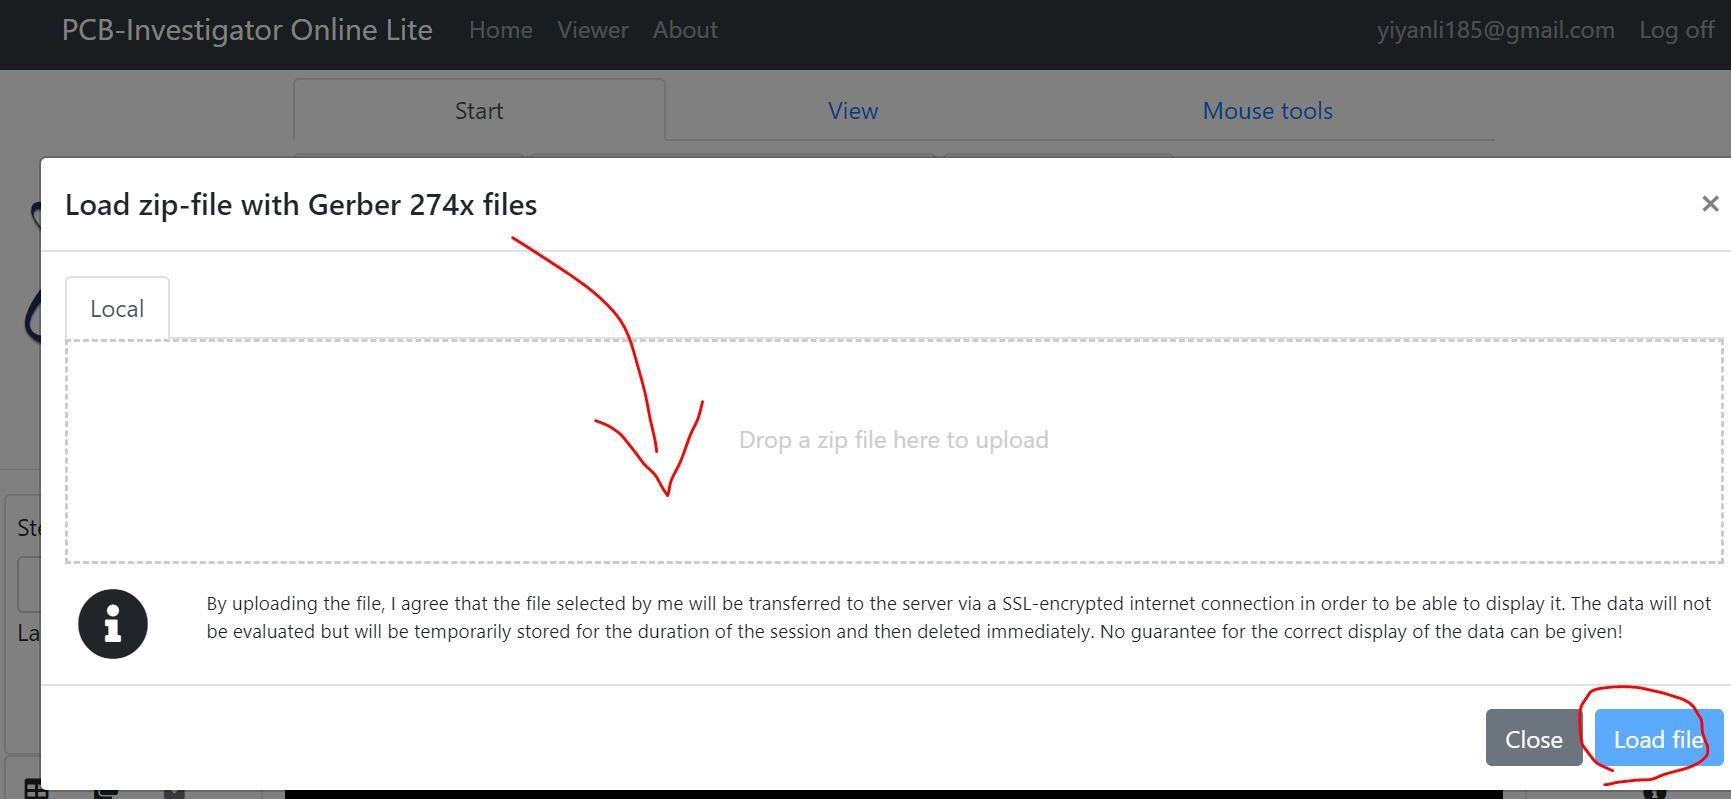Click the Log off link

pyautogui.click(x=1676, y=30)
